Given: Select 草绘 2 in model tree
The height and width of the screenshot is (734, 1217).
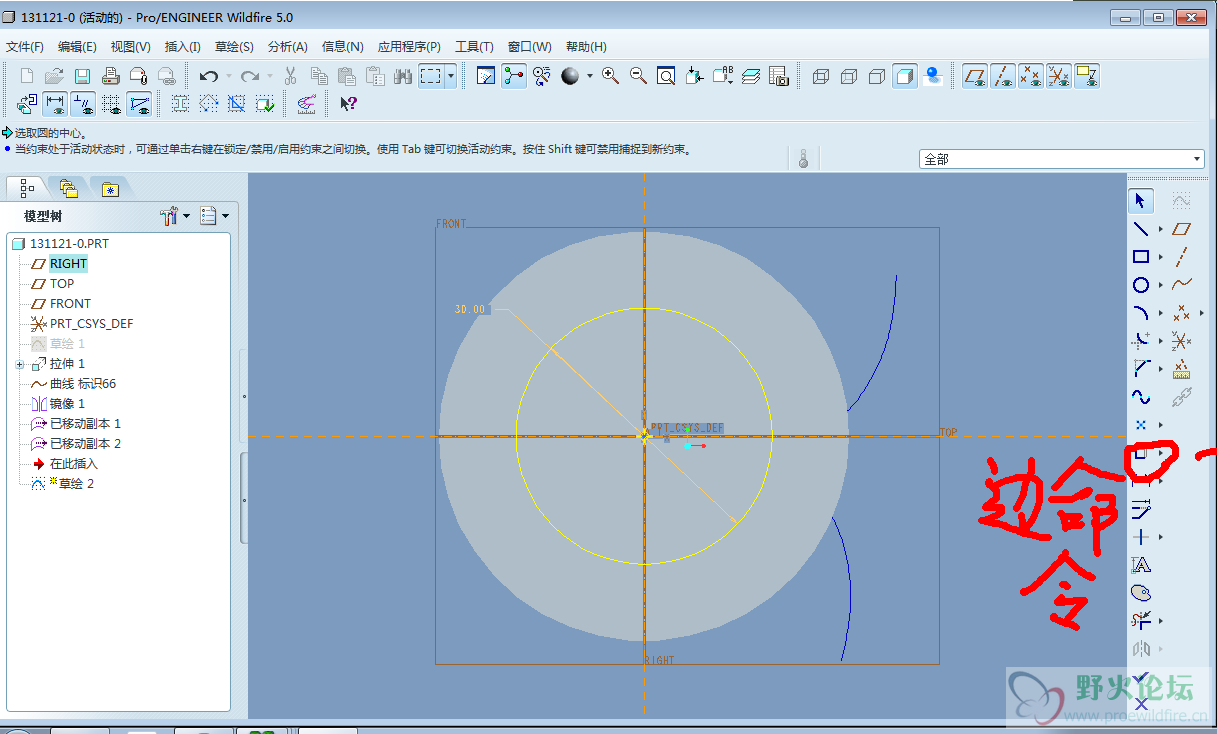Looking at the screenshot, I should [x=75, y=483].
